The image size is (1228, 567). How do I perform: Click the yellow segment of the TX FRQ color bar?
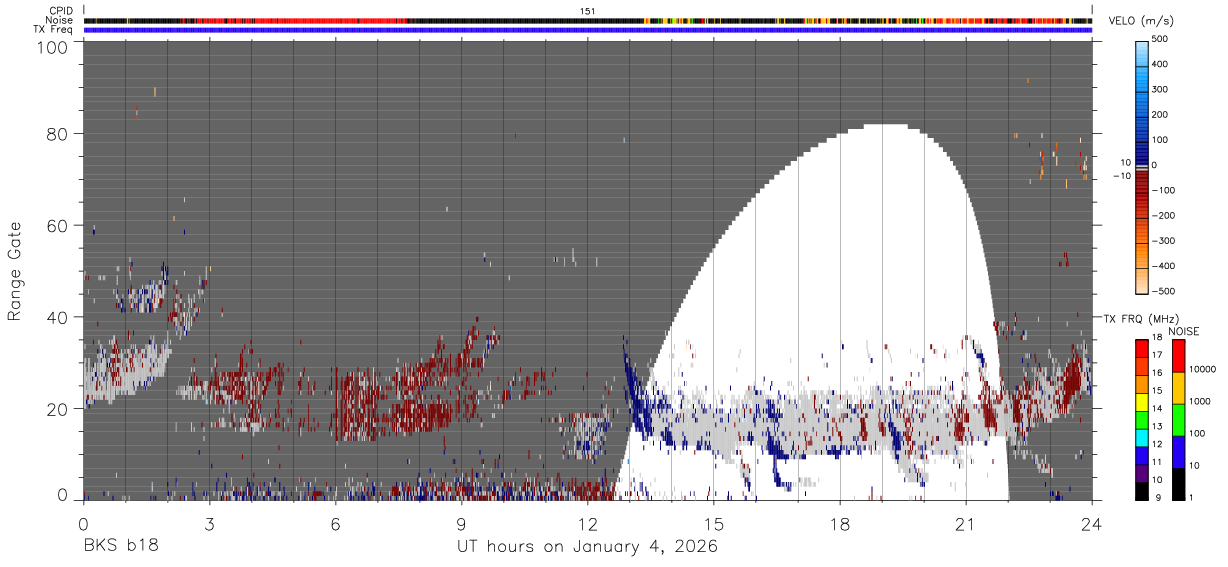(x=1142, y=401)
